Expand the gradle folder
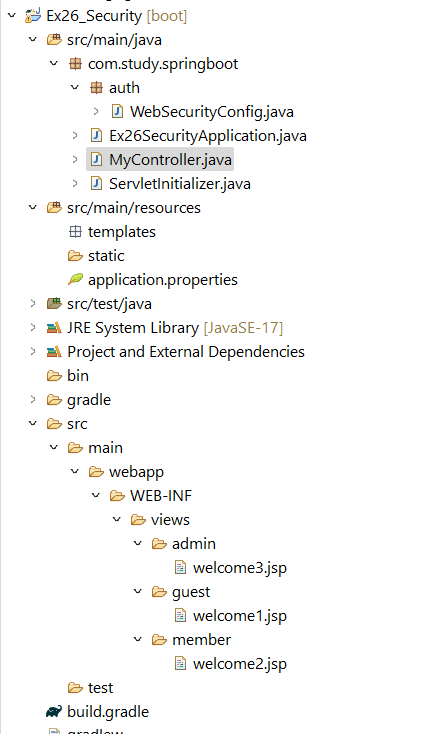The image size is (427, 734). 33,399
